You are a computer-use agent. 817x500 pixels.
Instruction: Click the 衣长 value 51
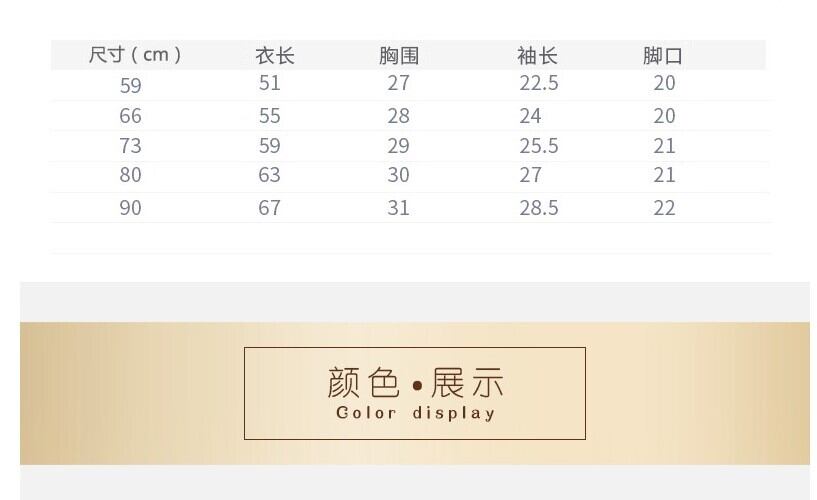270,83
